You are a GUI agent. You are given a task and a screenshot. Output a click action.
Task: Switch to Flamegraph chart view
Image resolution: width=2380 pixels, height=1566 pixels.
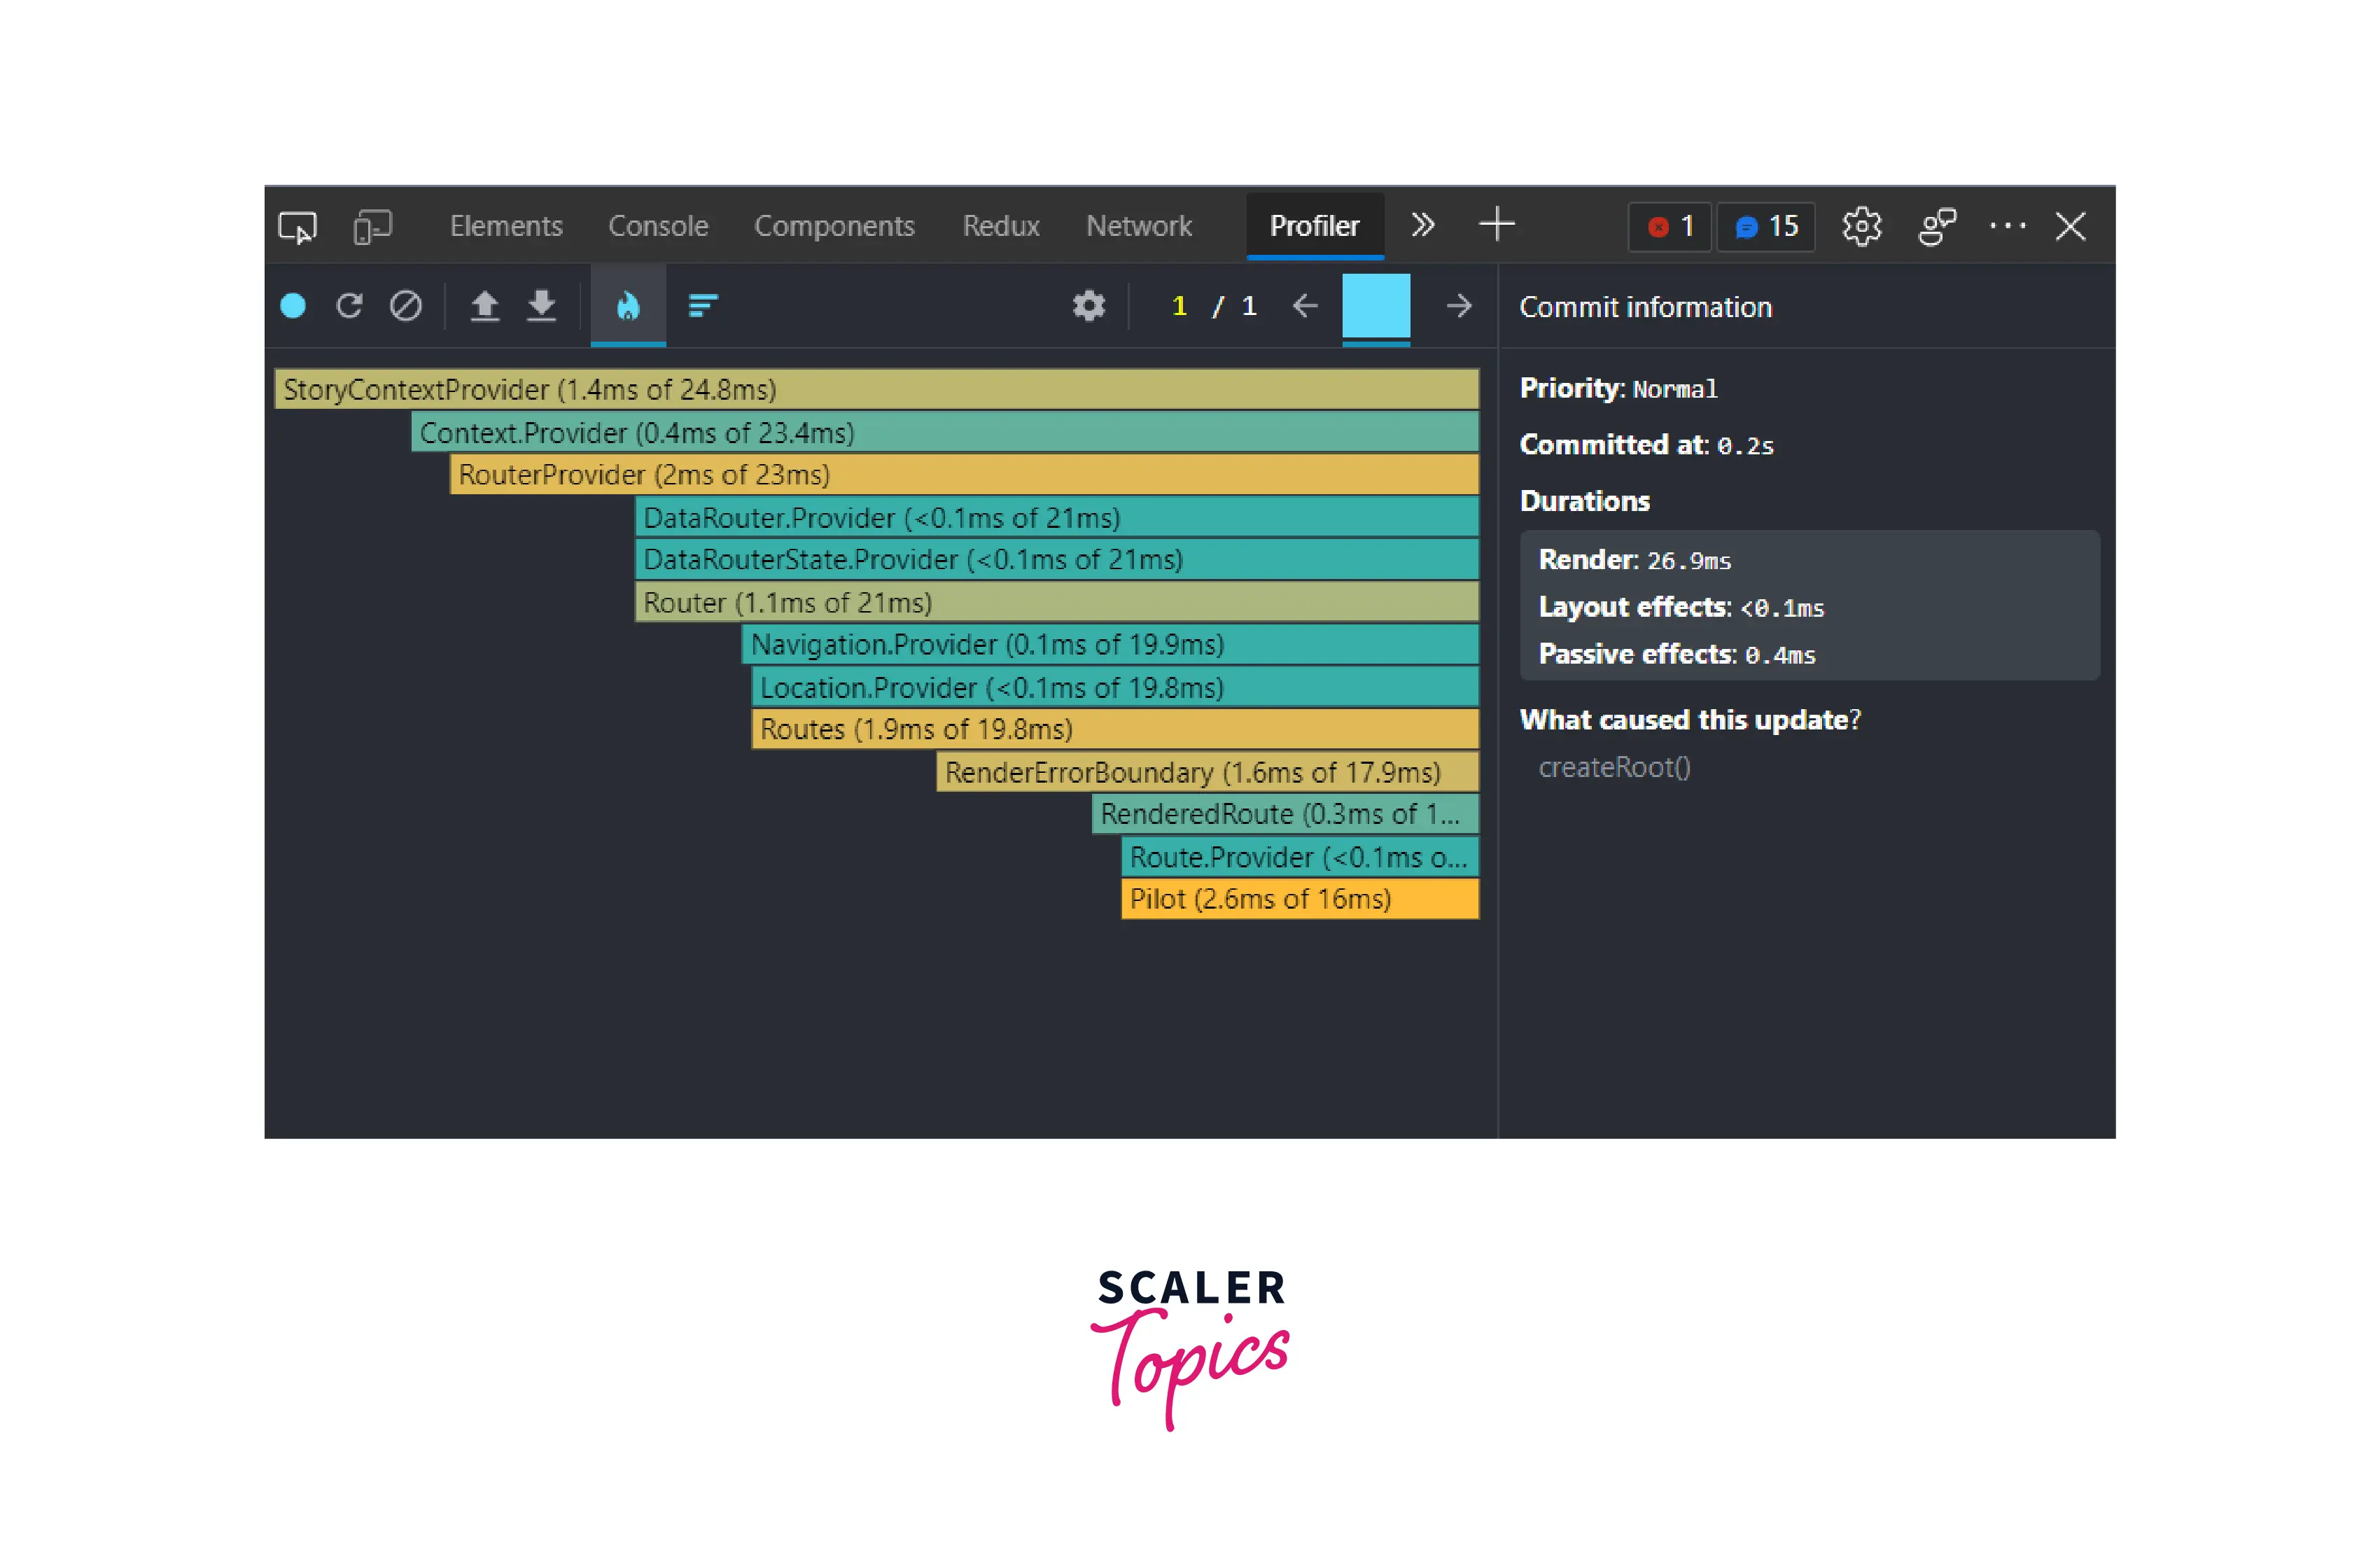tap(628, 306)
